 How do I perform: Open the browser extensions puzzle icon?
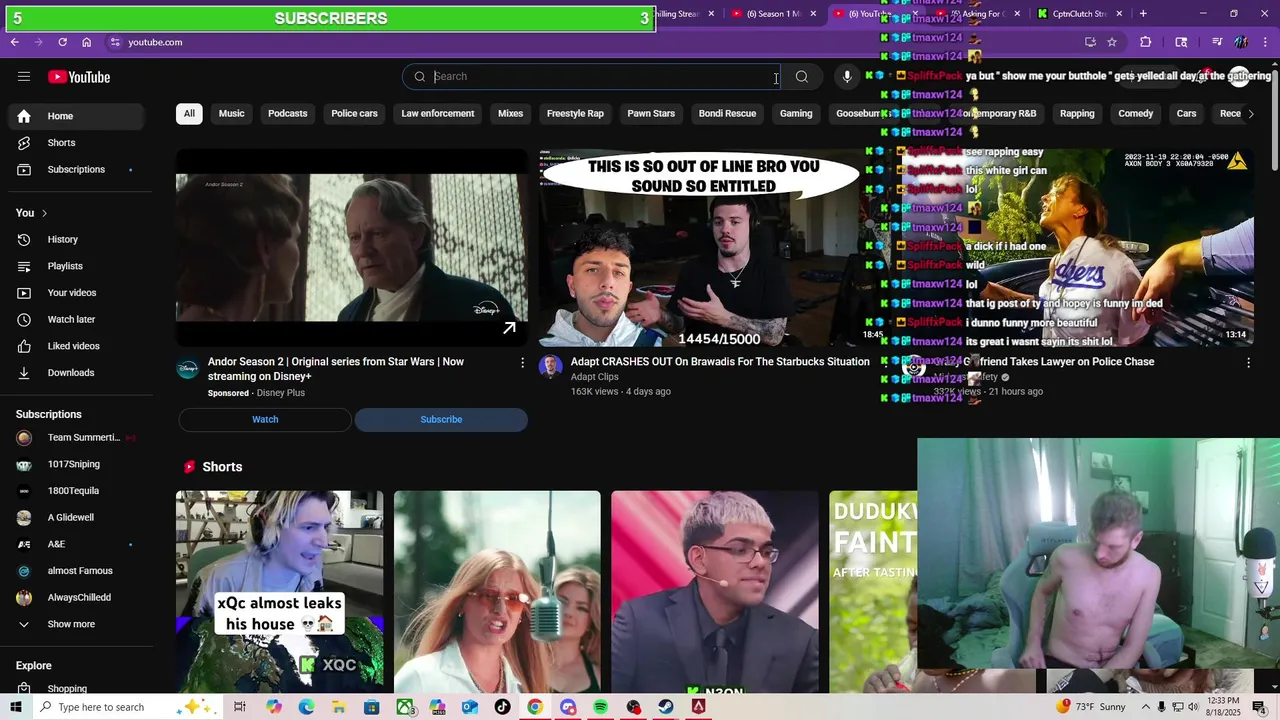pos(1146,42)
